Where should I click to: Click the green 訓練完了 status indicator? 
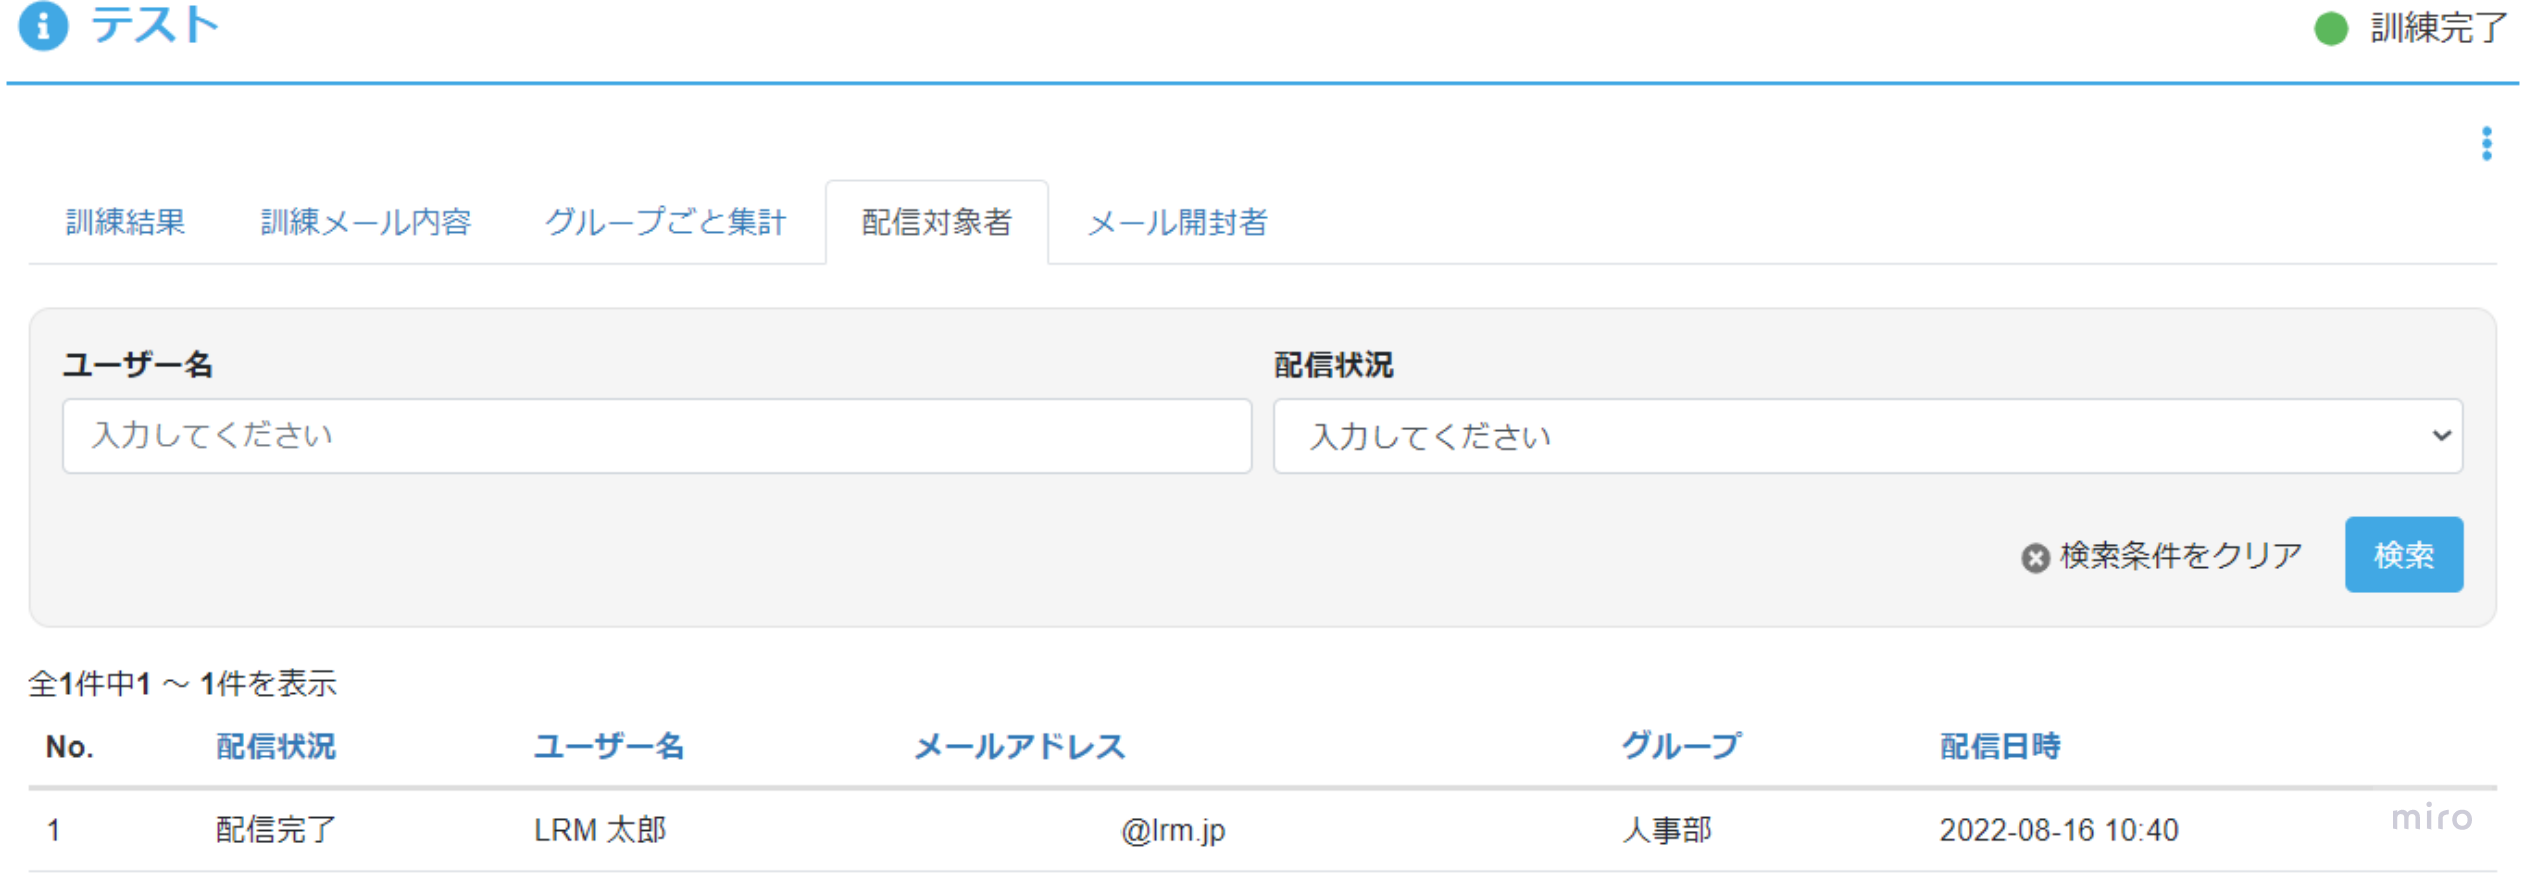2330,28
